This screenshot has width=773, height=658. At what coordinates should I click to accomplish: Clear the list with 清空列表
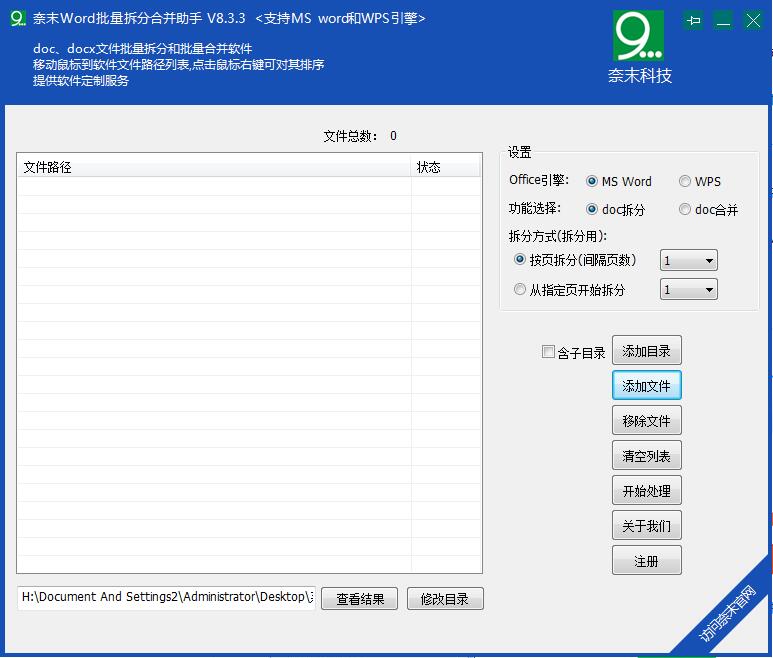(x=646, y=456)
